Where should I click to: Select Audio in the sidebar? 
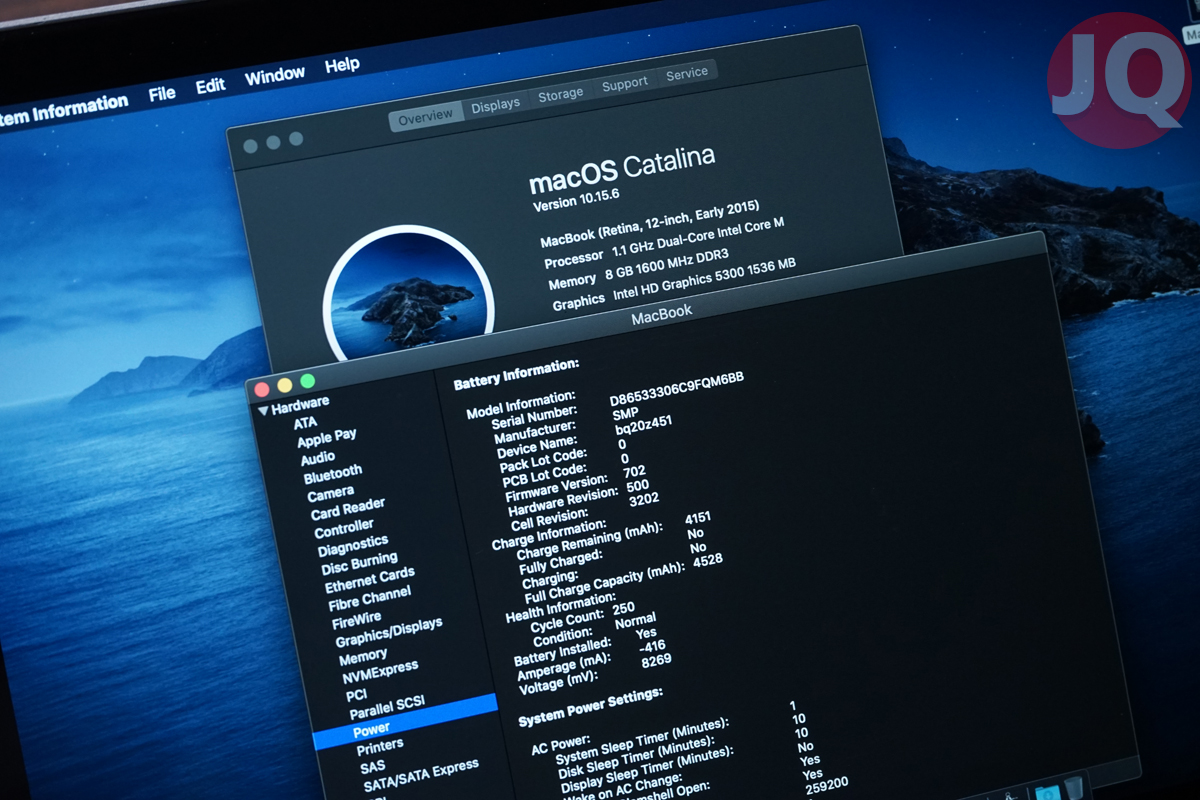tap(318, 458)
